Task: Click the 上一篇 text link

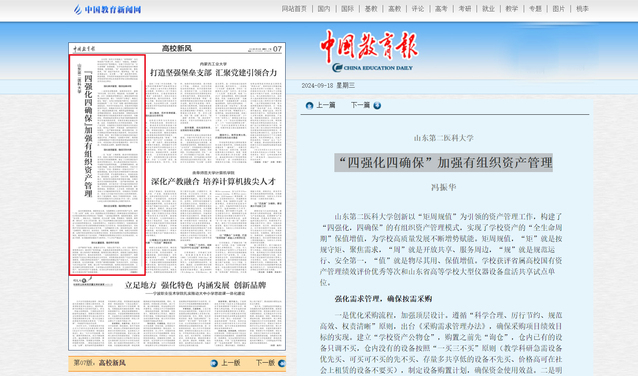Action: 326,105
